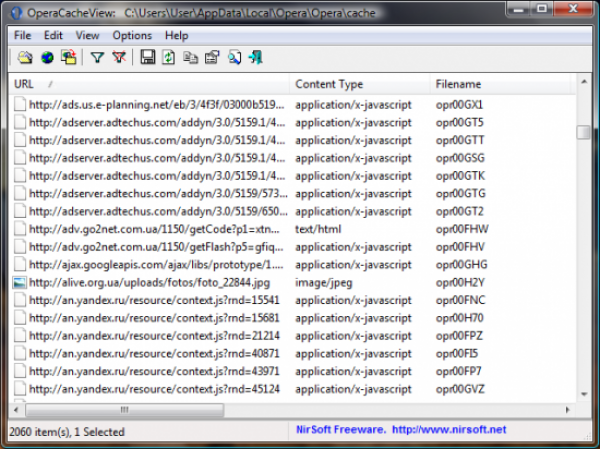
Task: Open the Options menu
Action: [x=132, y=36]
